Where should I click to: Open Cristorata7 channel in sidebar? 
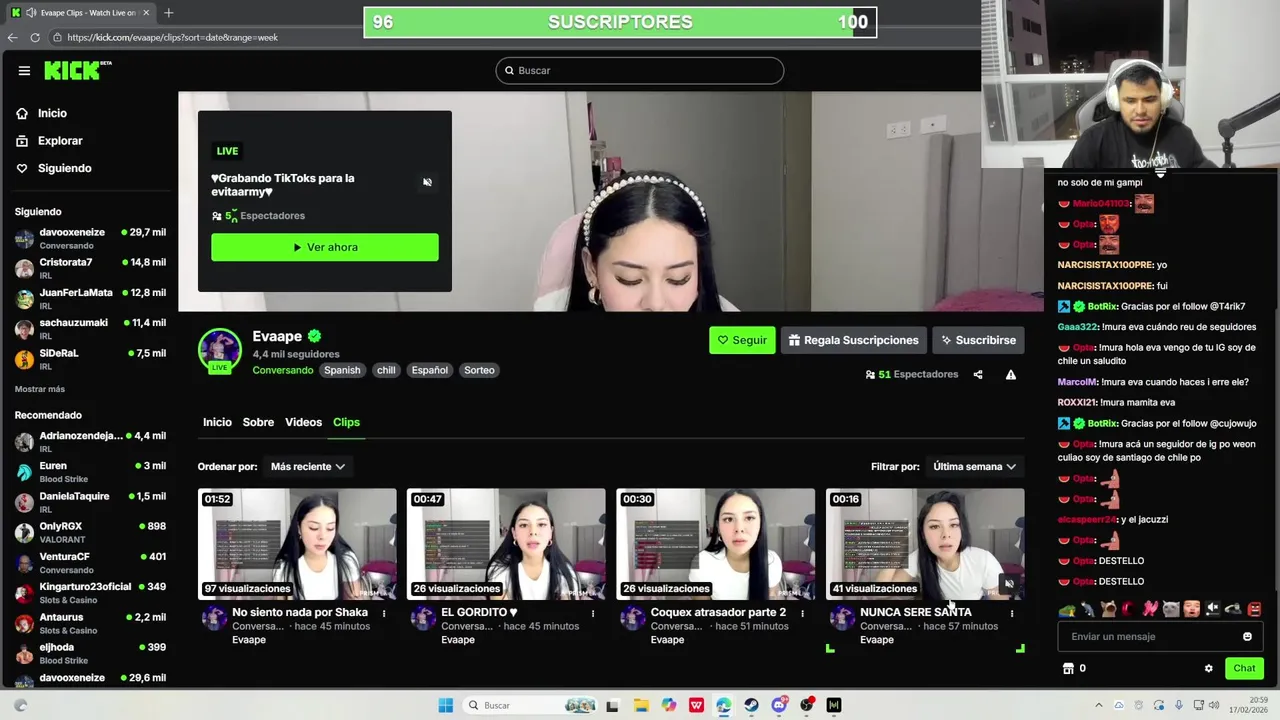[90, 268]
